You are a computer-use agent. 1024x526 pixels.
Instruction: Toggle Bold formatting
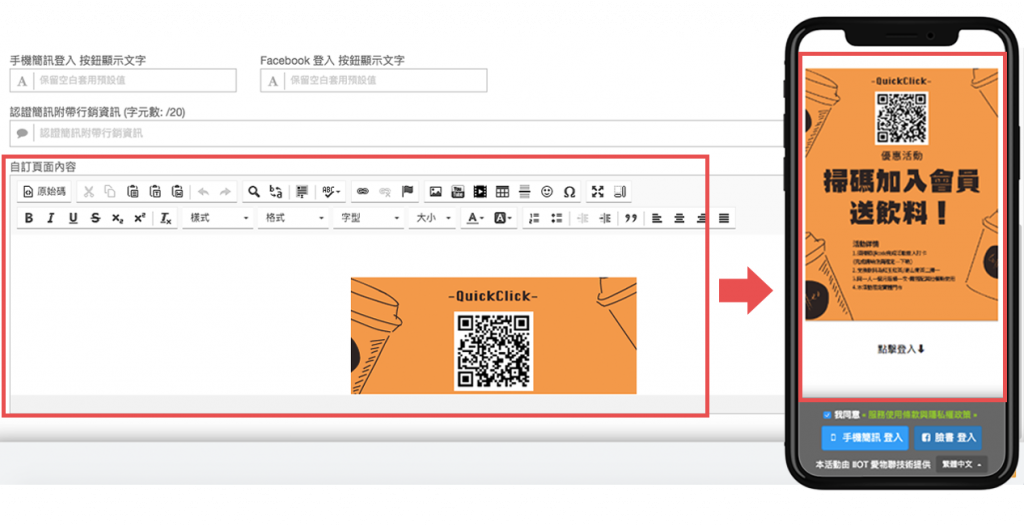[x=29, y=218]
